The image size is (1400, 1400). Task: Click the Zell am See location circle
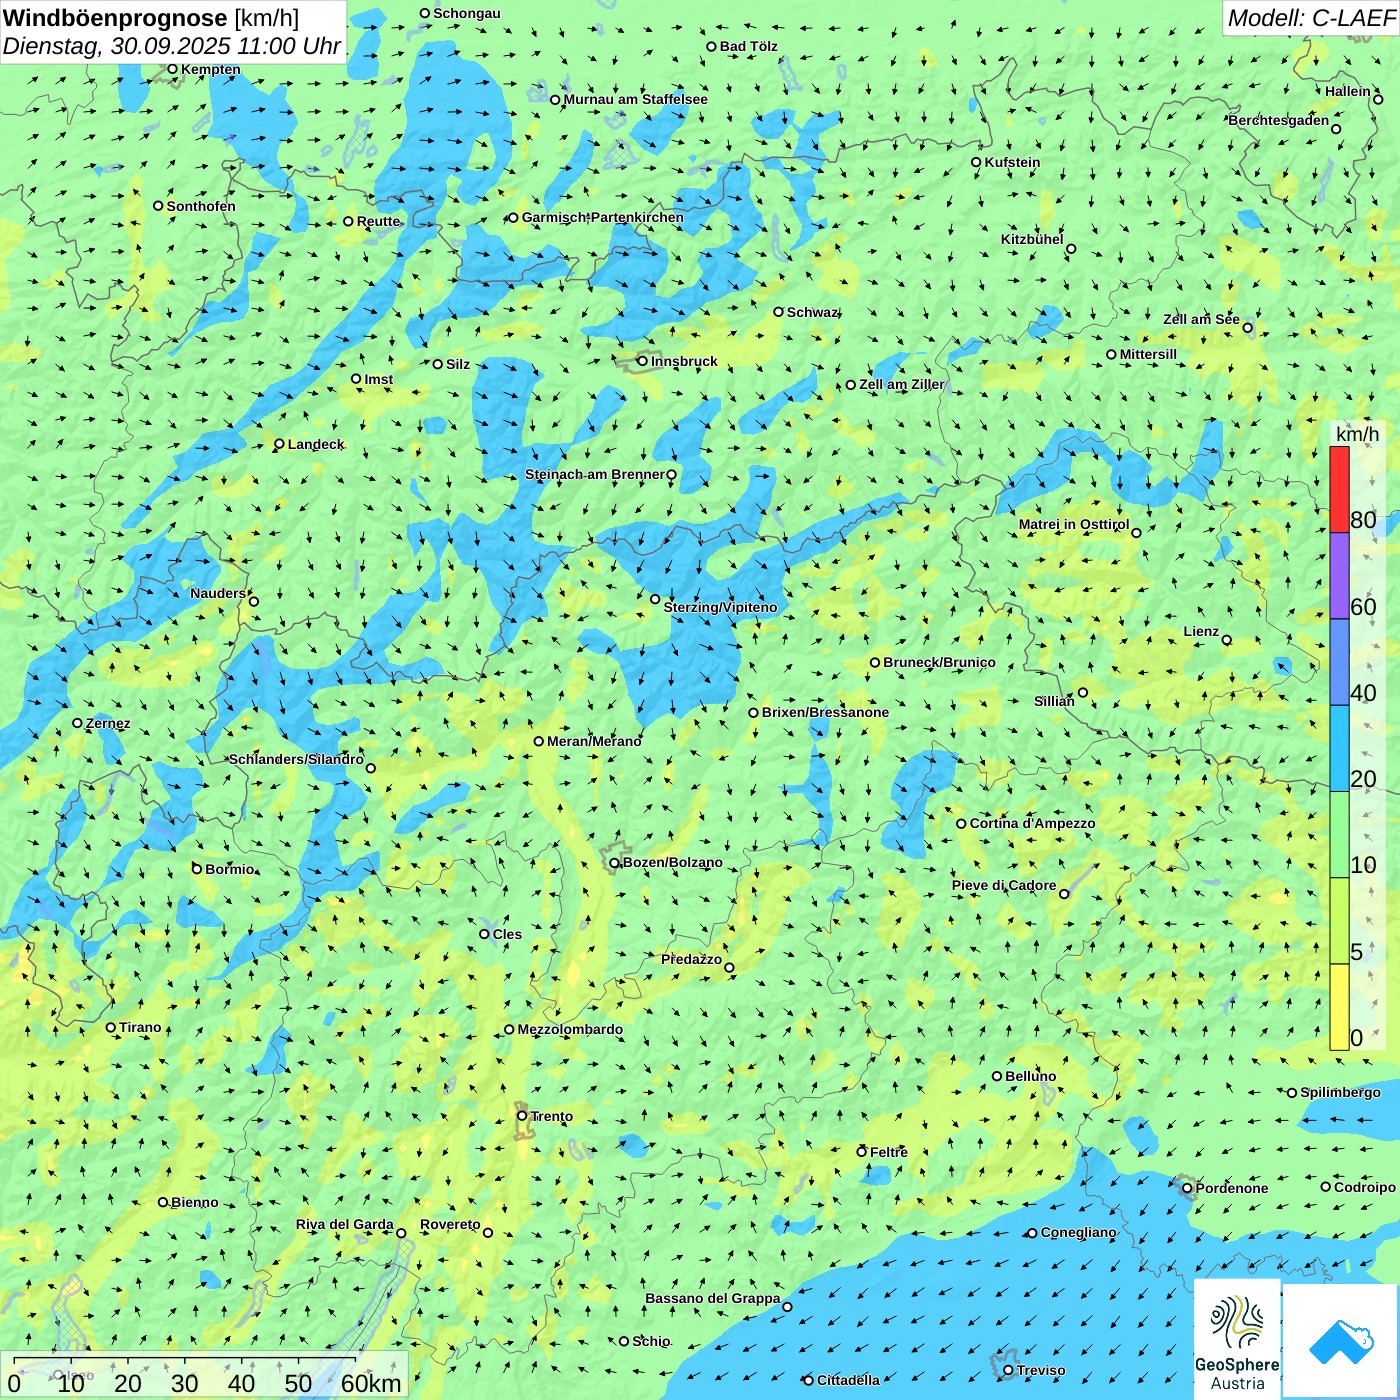1247,328
